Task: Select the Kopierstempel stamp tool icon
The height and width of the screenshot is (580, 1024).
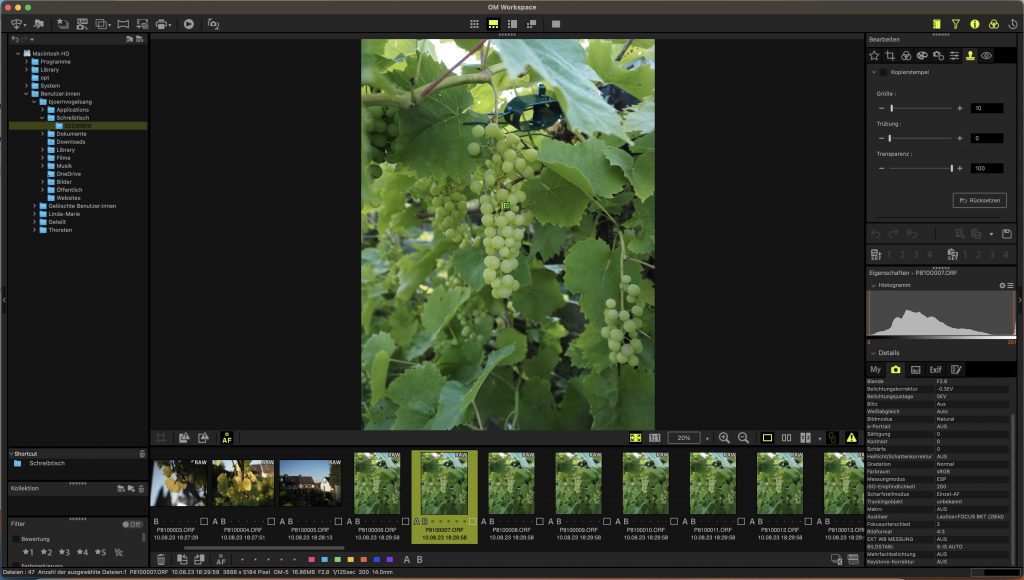Action: (x=970, y=56)
